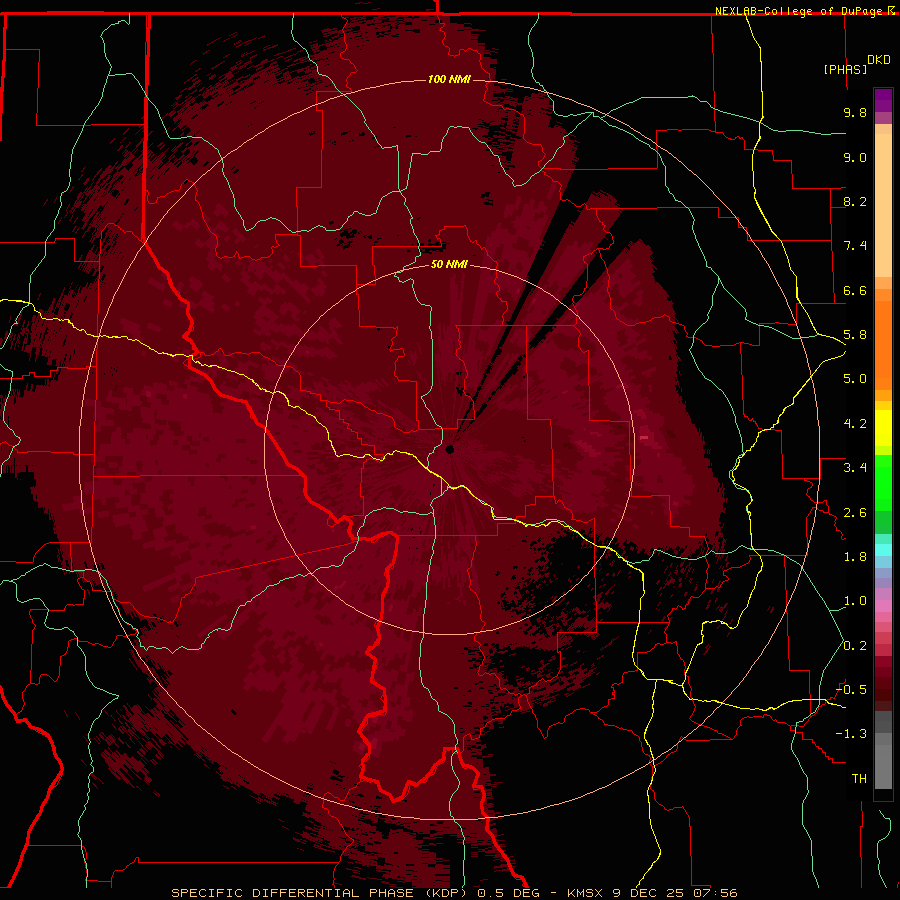Viewport: 900px width, 900px height.
Task: Click the "100 NMI" range ring label
Action: click(x=449, y=79)
